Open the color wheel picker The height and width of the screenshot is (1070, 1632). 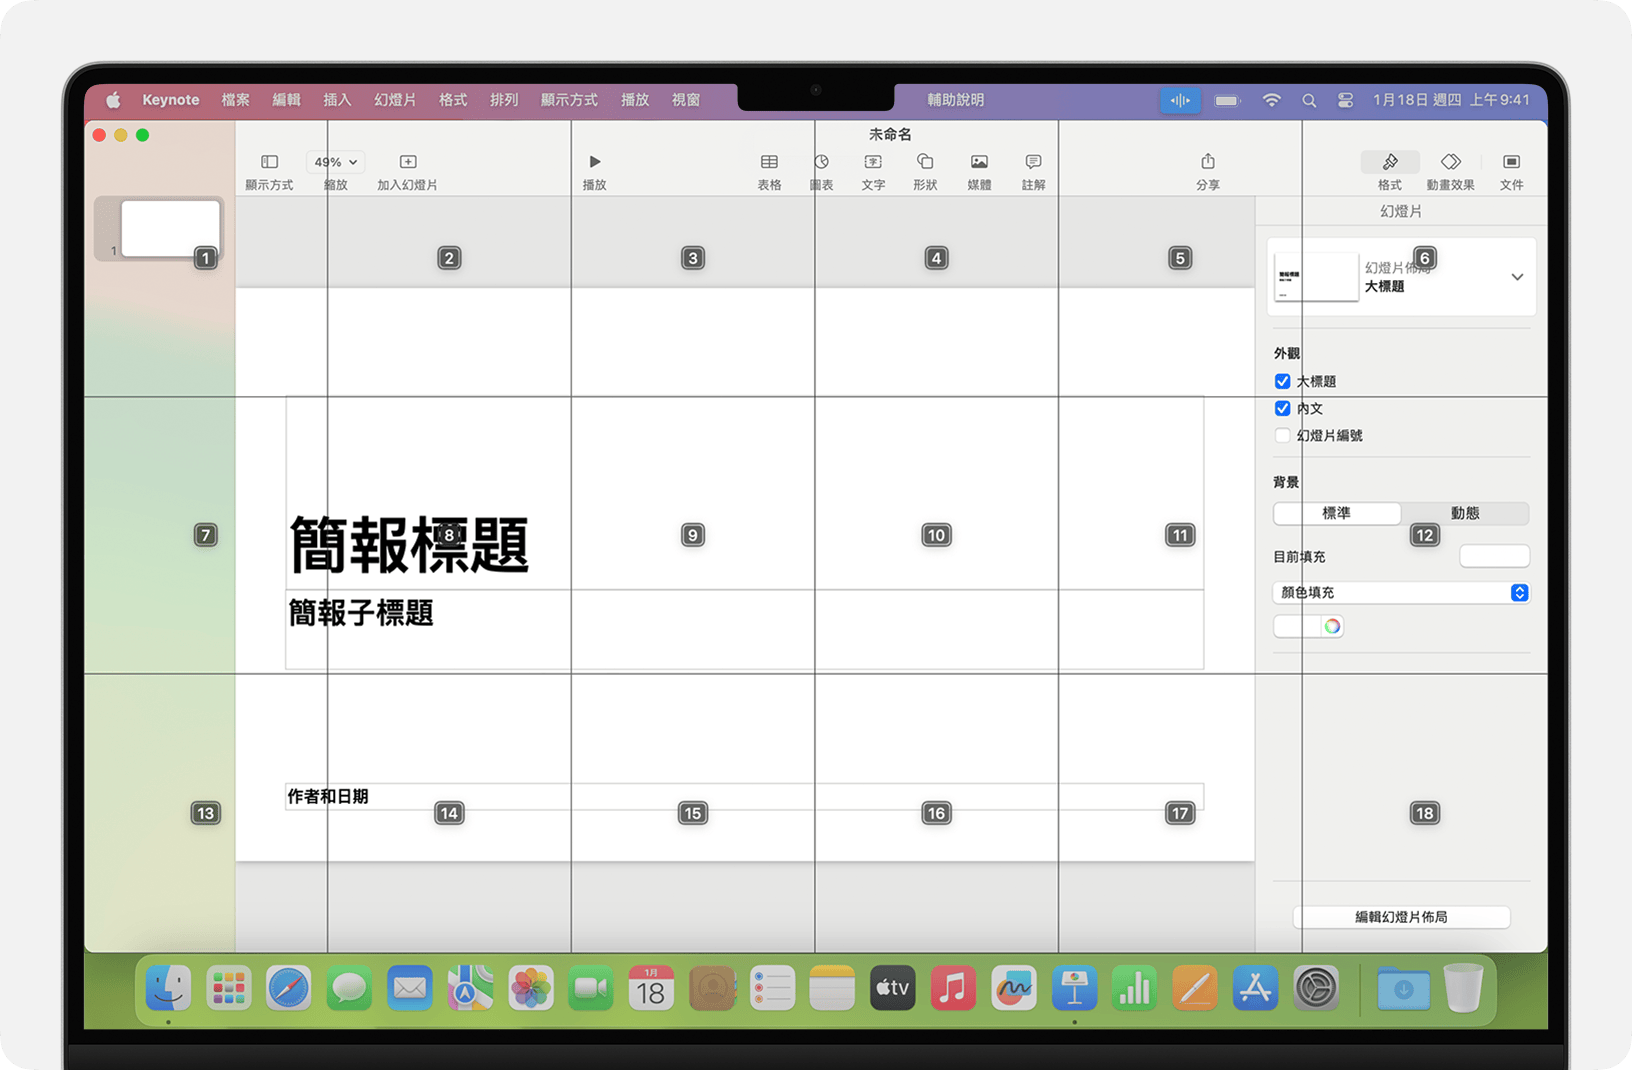(1332, 626)
